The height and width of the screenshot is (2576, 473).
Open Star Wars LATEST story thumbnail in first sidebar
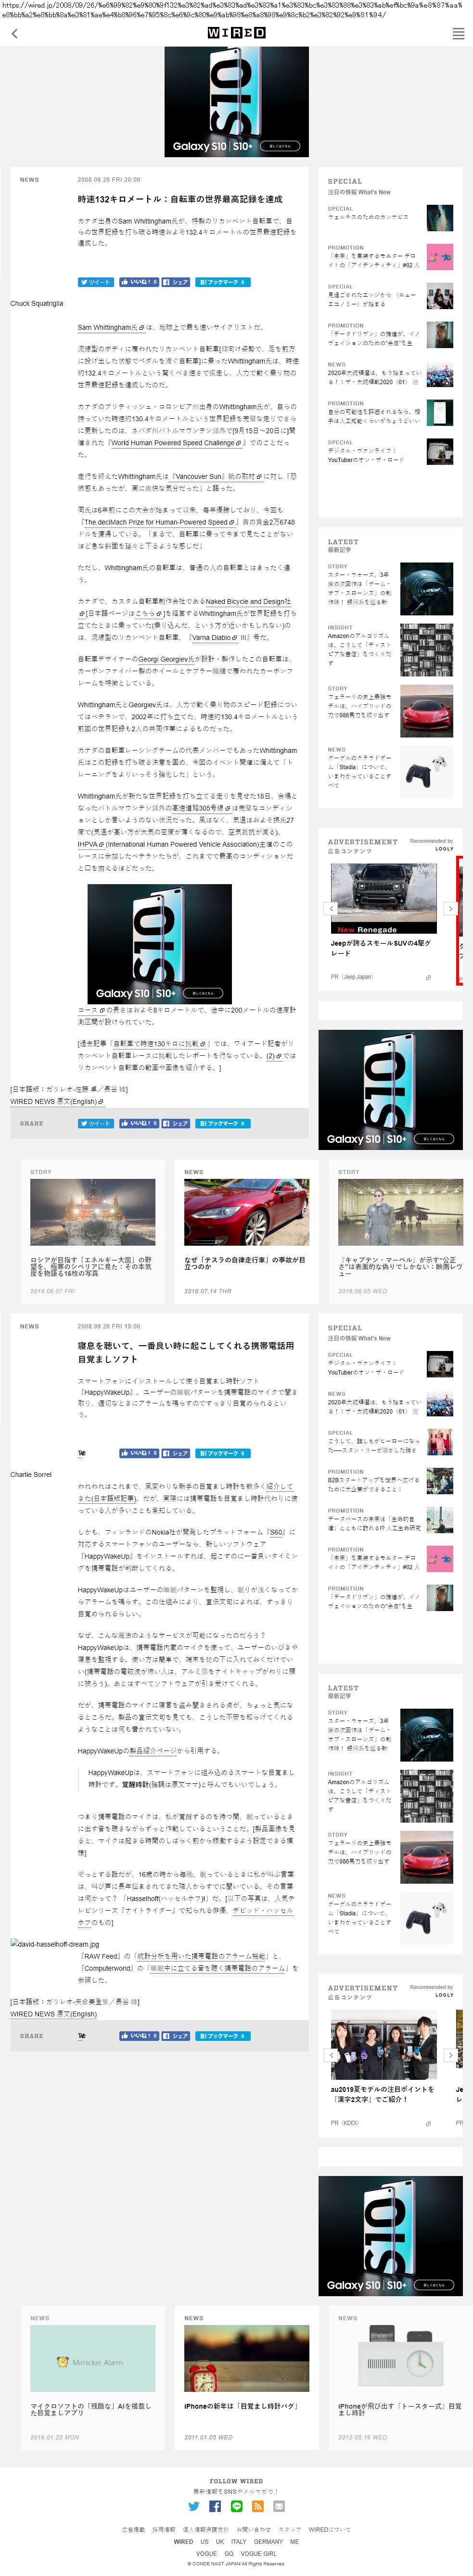point(426,588)
